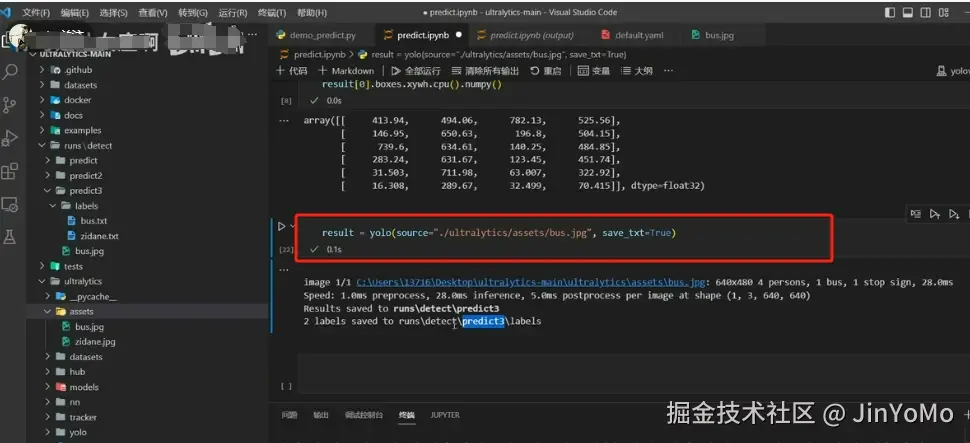
Task: Open output actions ellipsis for array output
Action: 284,121
